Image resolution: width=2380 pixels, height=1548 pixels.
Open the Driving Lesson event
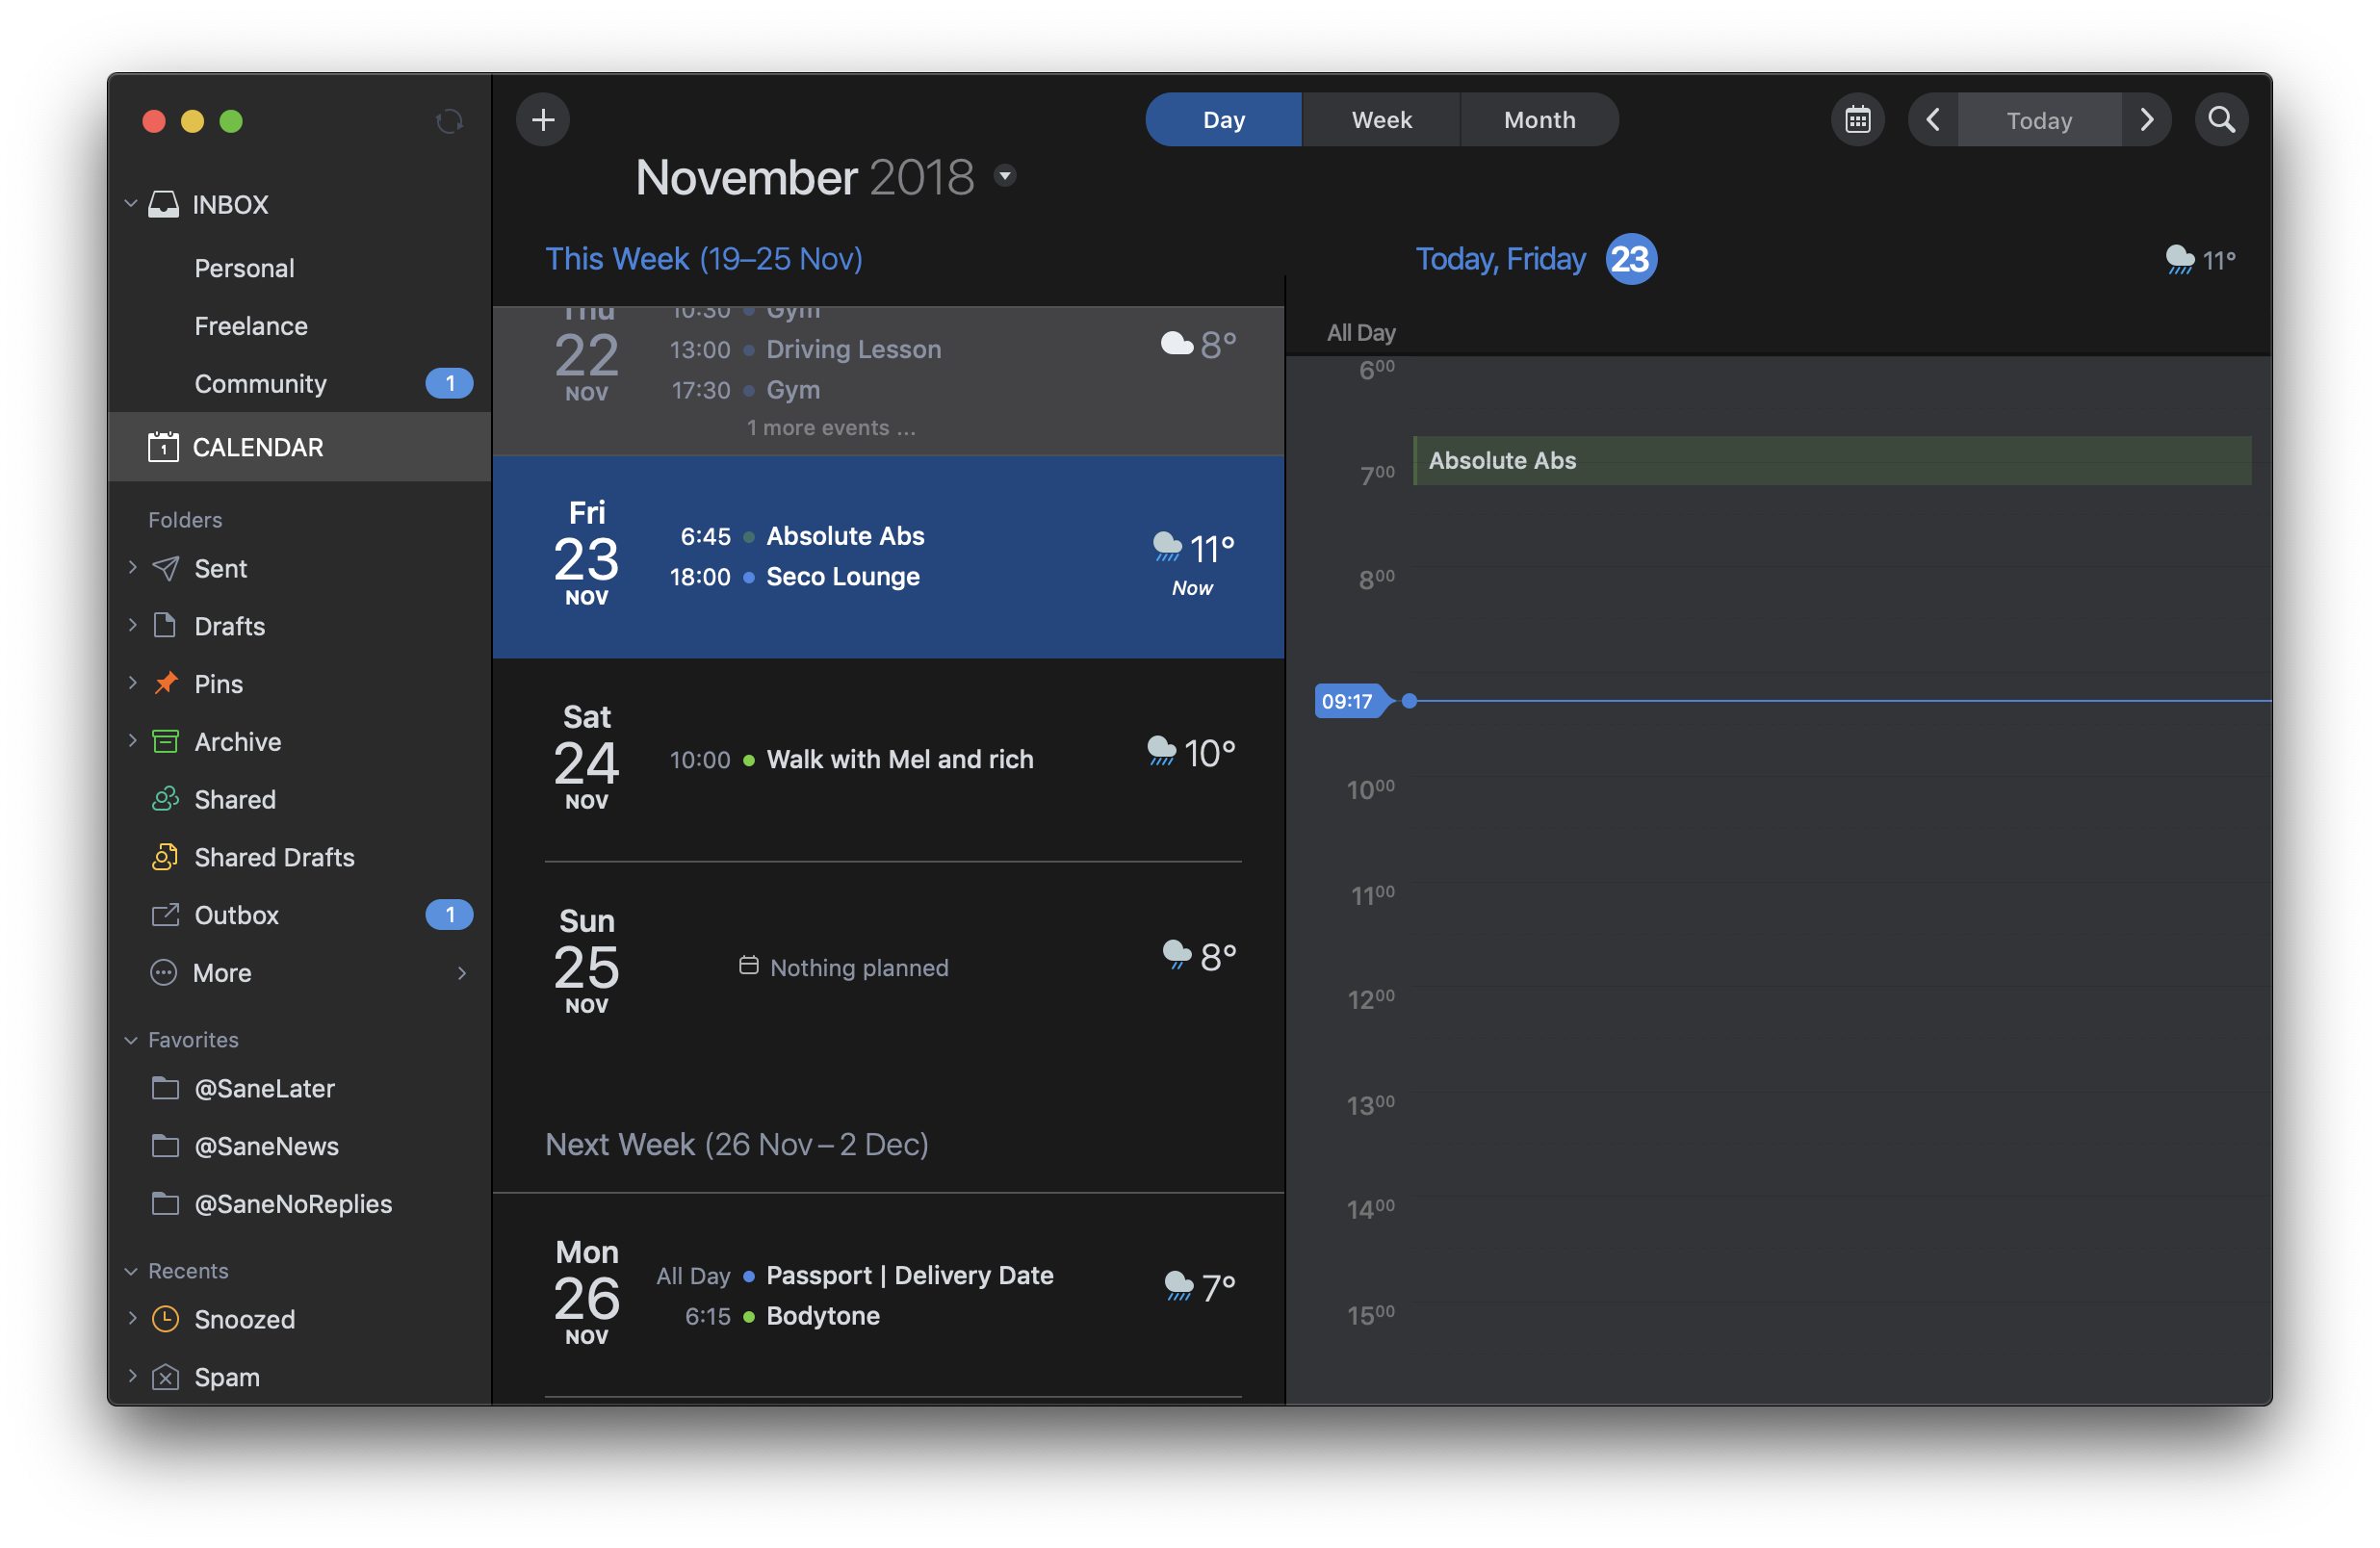pos(853,350)
